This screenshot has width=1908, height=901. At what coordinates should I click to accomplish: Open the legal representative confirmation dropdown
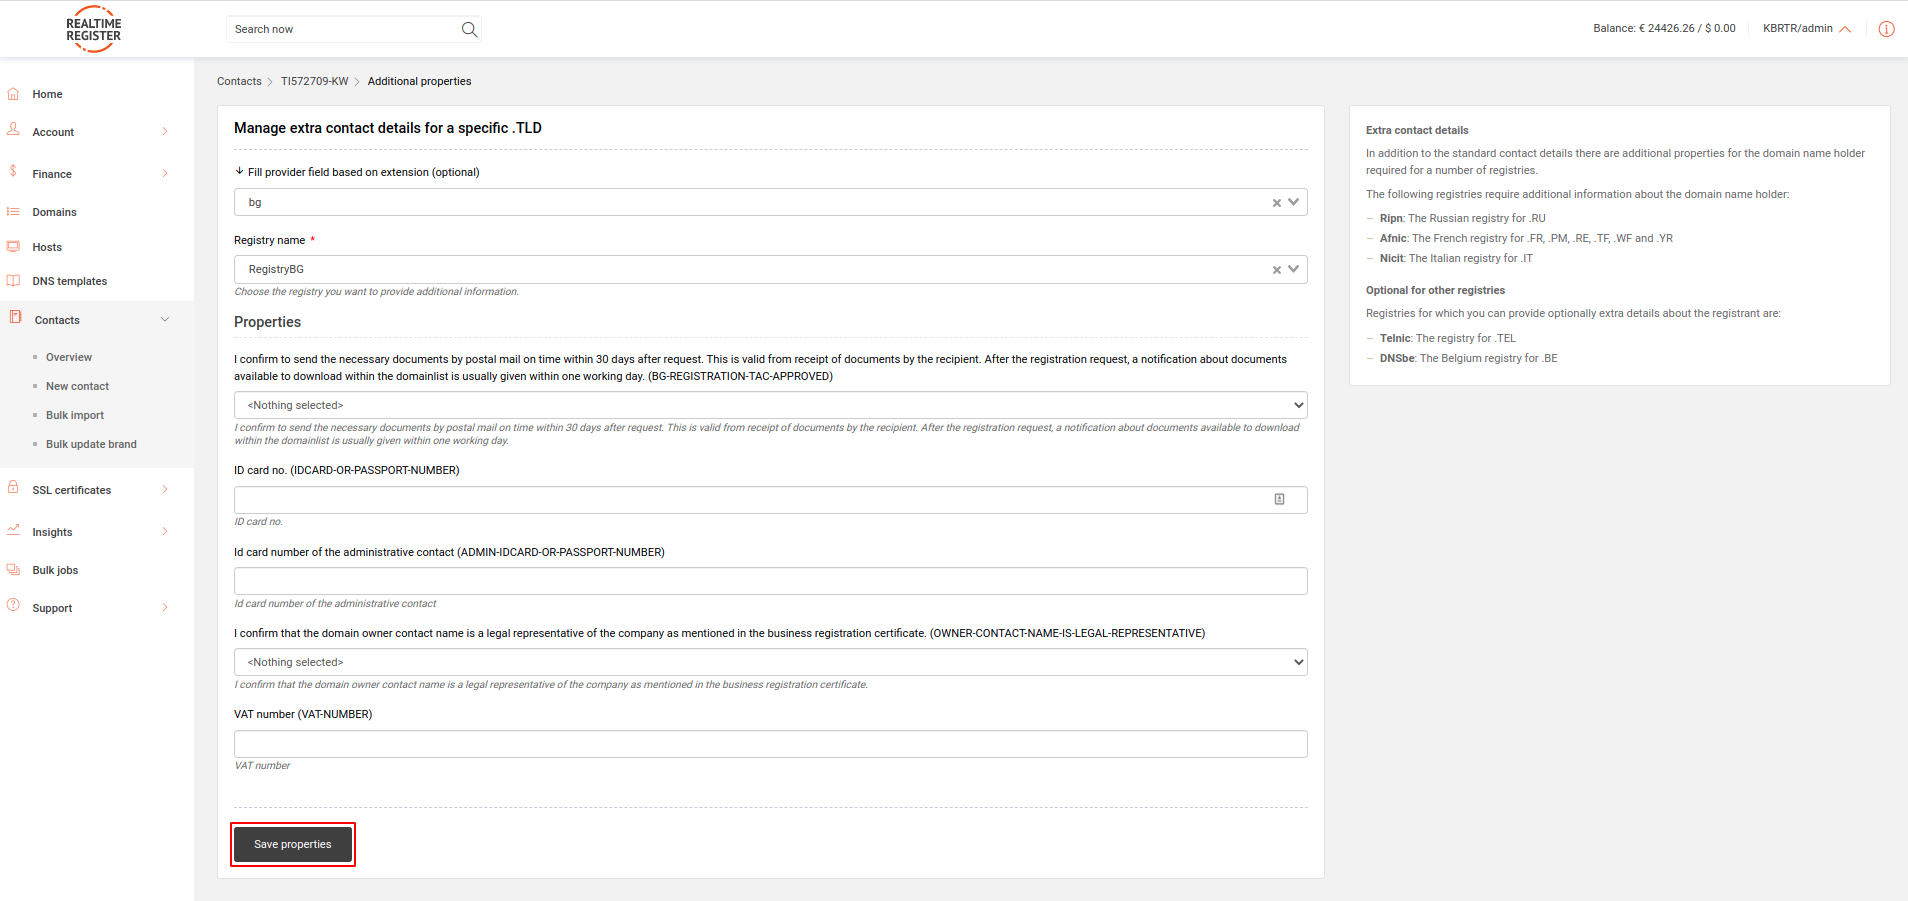click(x=770, y=662)
